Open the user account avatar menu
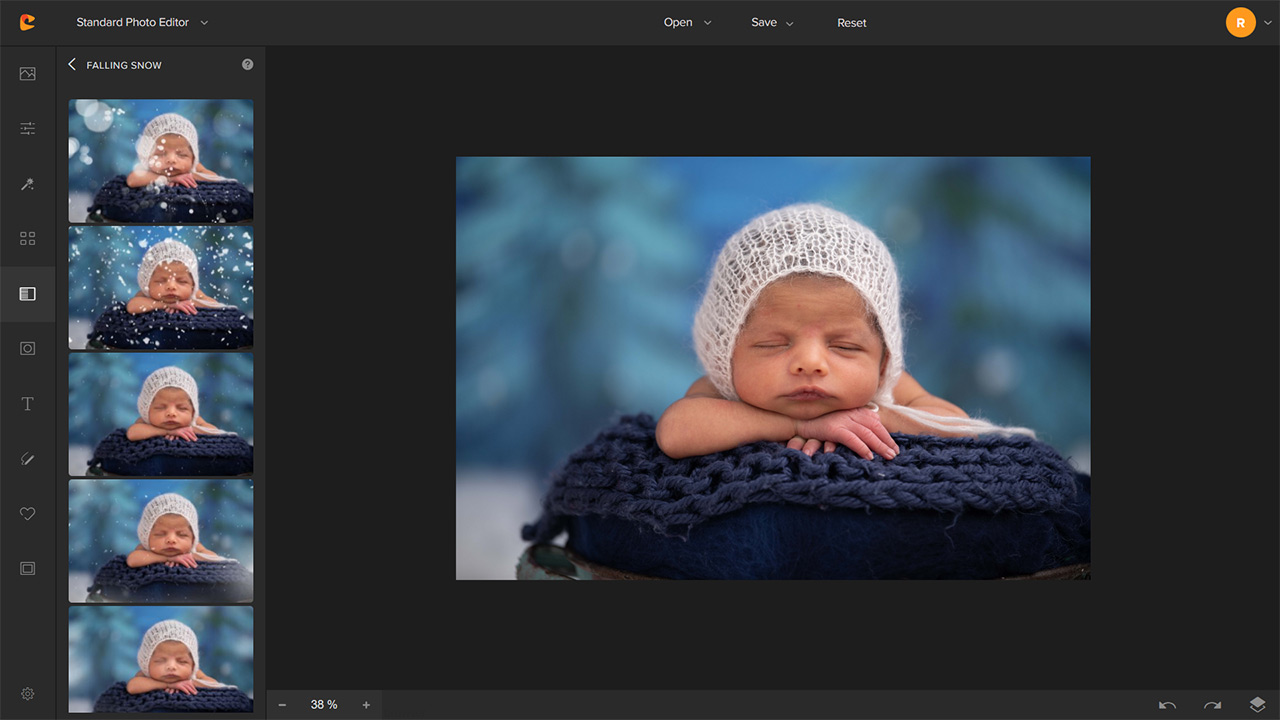The image size is (1280, 720). pos(1241,22)
